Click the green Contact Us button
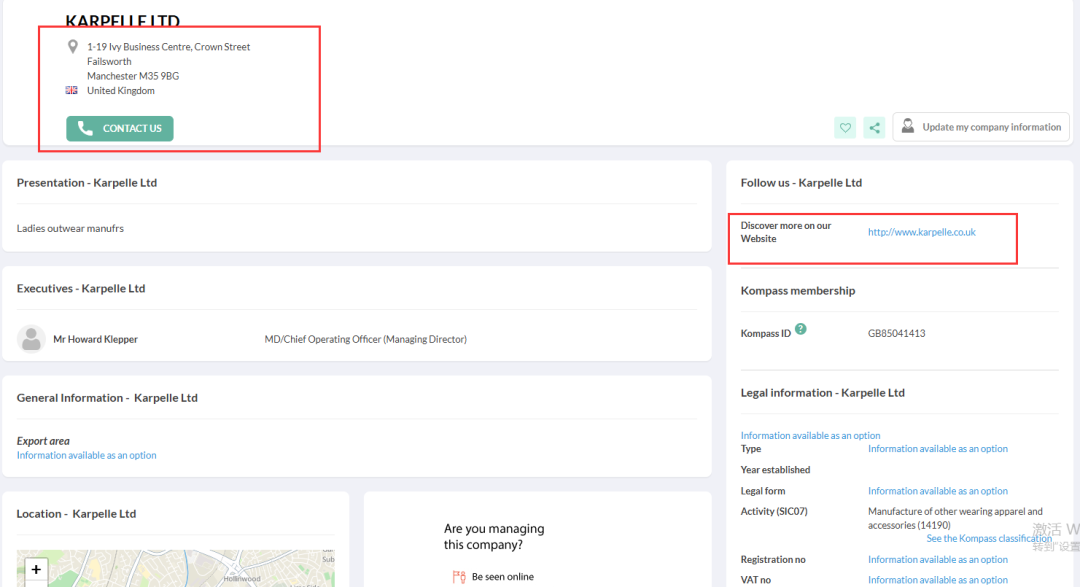 [x=120, y=128]
